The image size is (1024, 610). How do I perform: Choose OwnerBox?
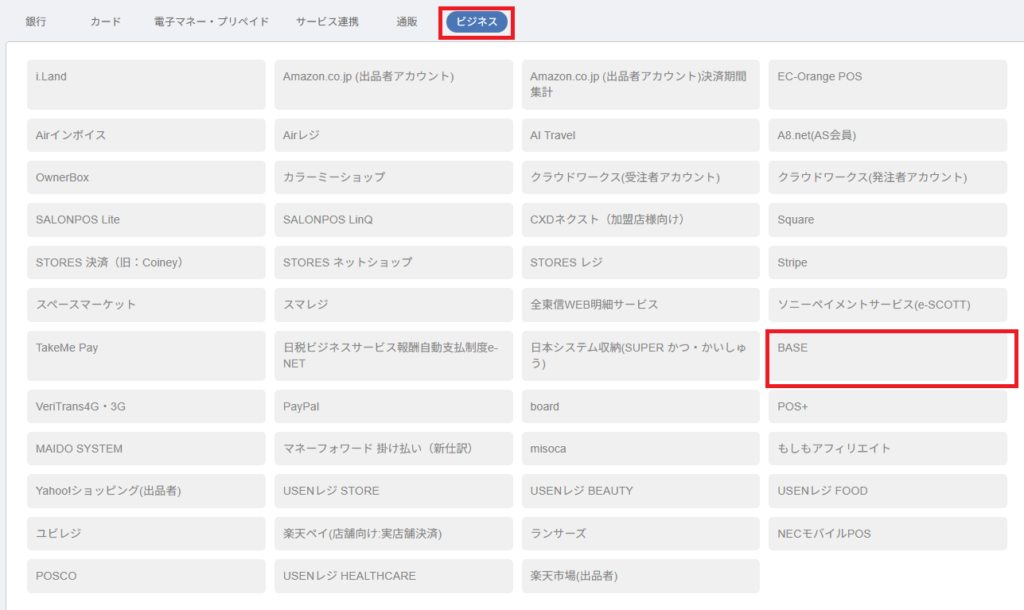(146, 178)
